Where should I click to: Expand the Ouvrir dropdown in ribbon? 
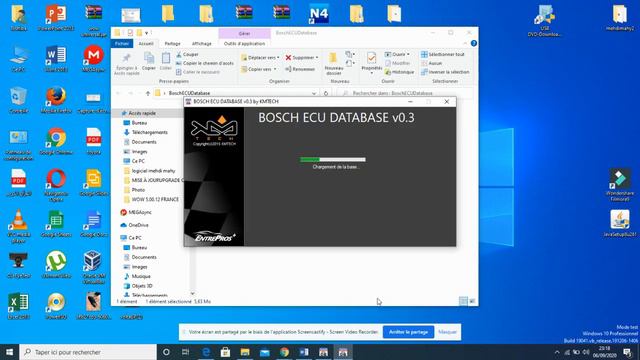tap(408, 54)
